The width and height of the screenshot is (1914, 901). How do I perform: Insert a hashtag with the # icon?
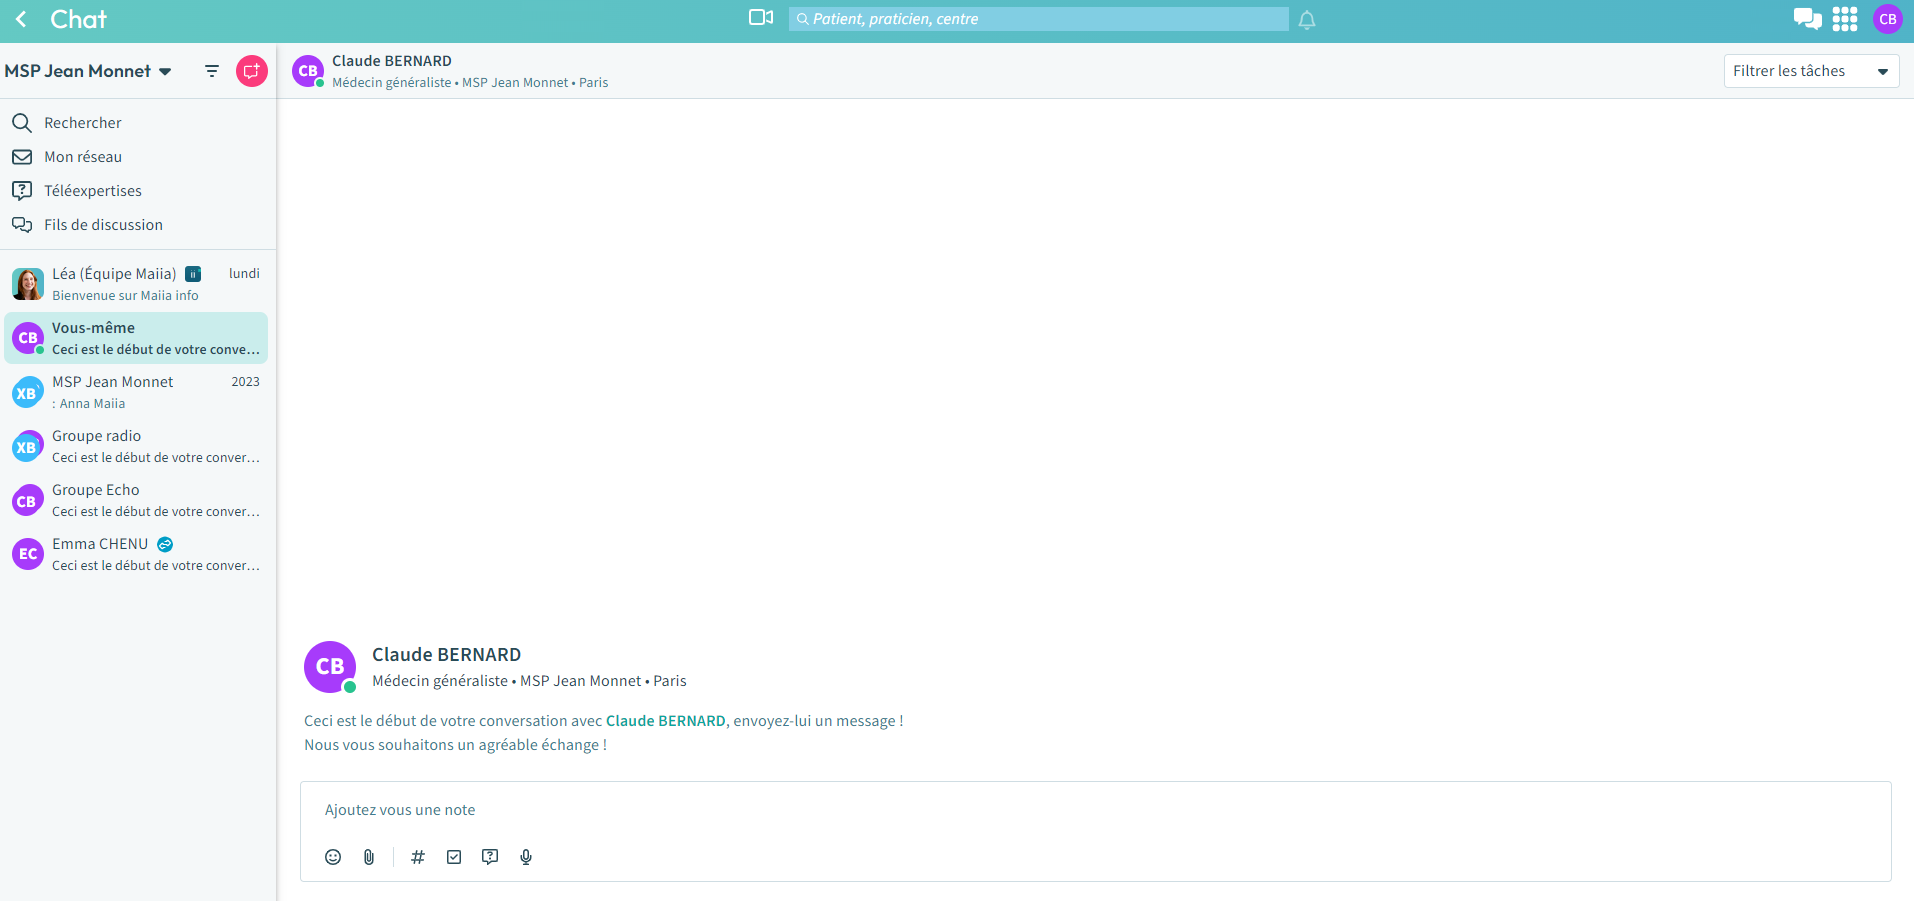pyautogui.click(x=418, y=857)
